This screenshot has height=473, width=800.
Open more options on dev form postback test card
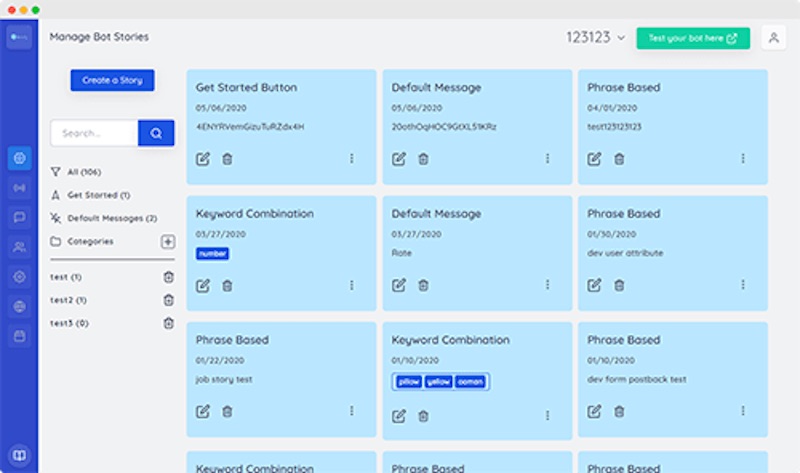coord(743,410)
